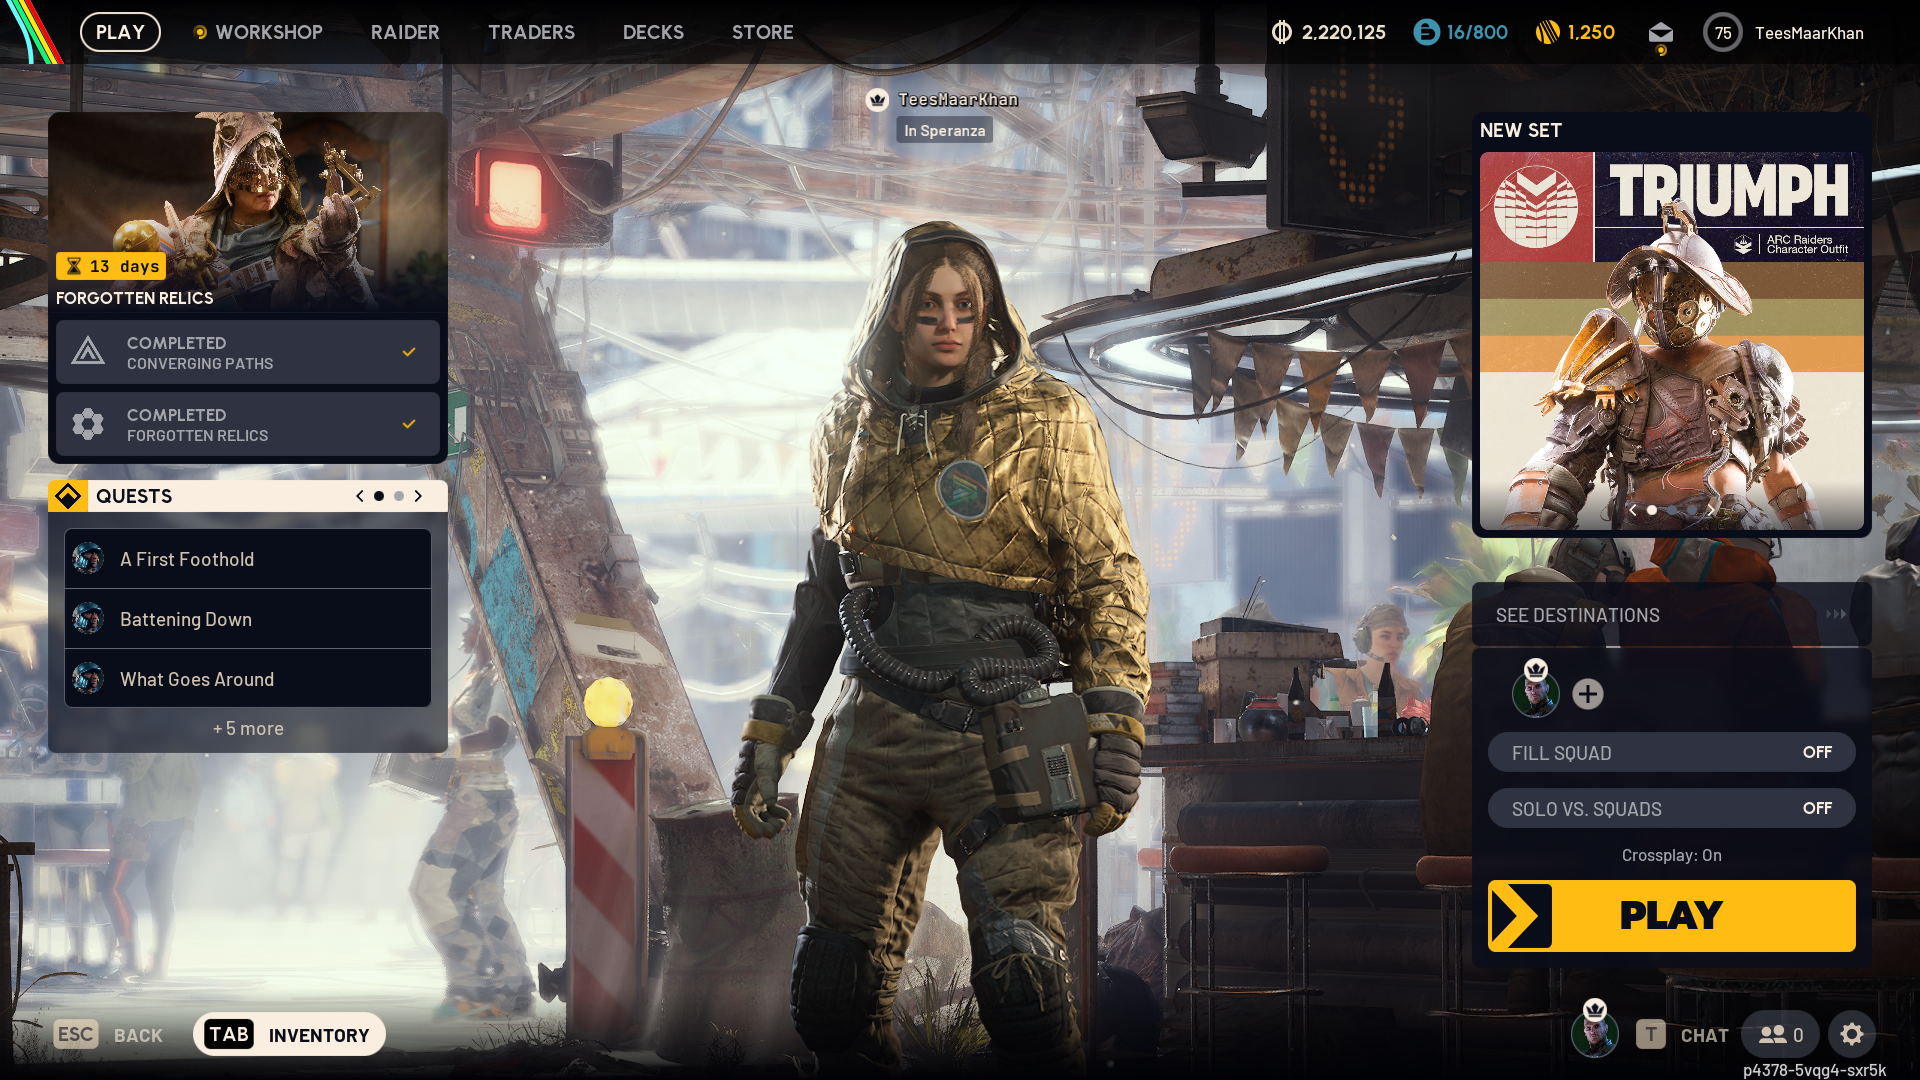Click the TeesMaarKhan username in top bar
The height and width of the screenshot is (1080, 1920).
(x=1809, y=33)
